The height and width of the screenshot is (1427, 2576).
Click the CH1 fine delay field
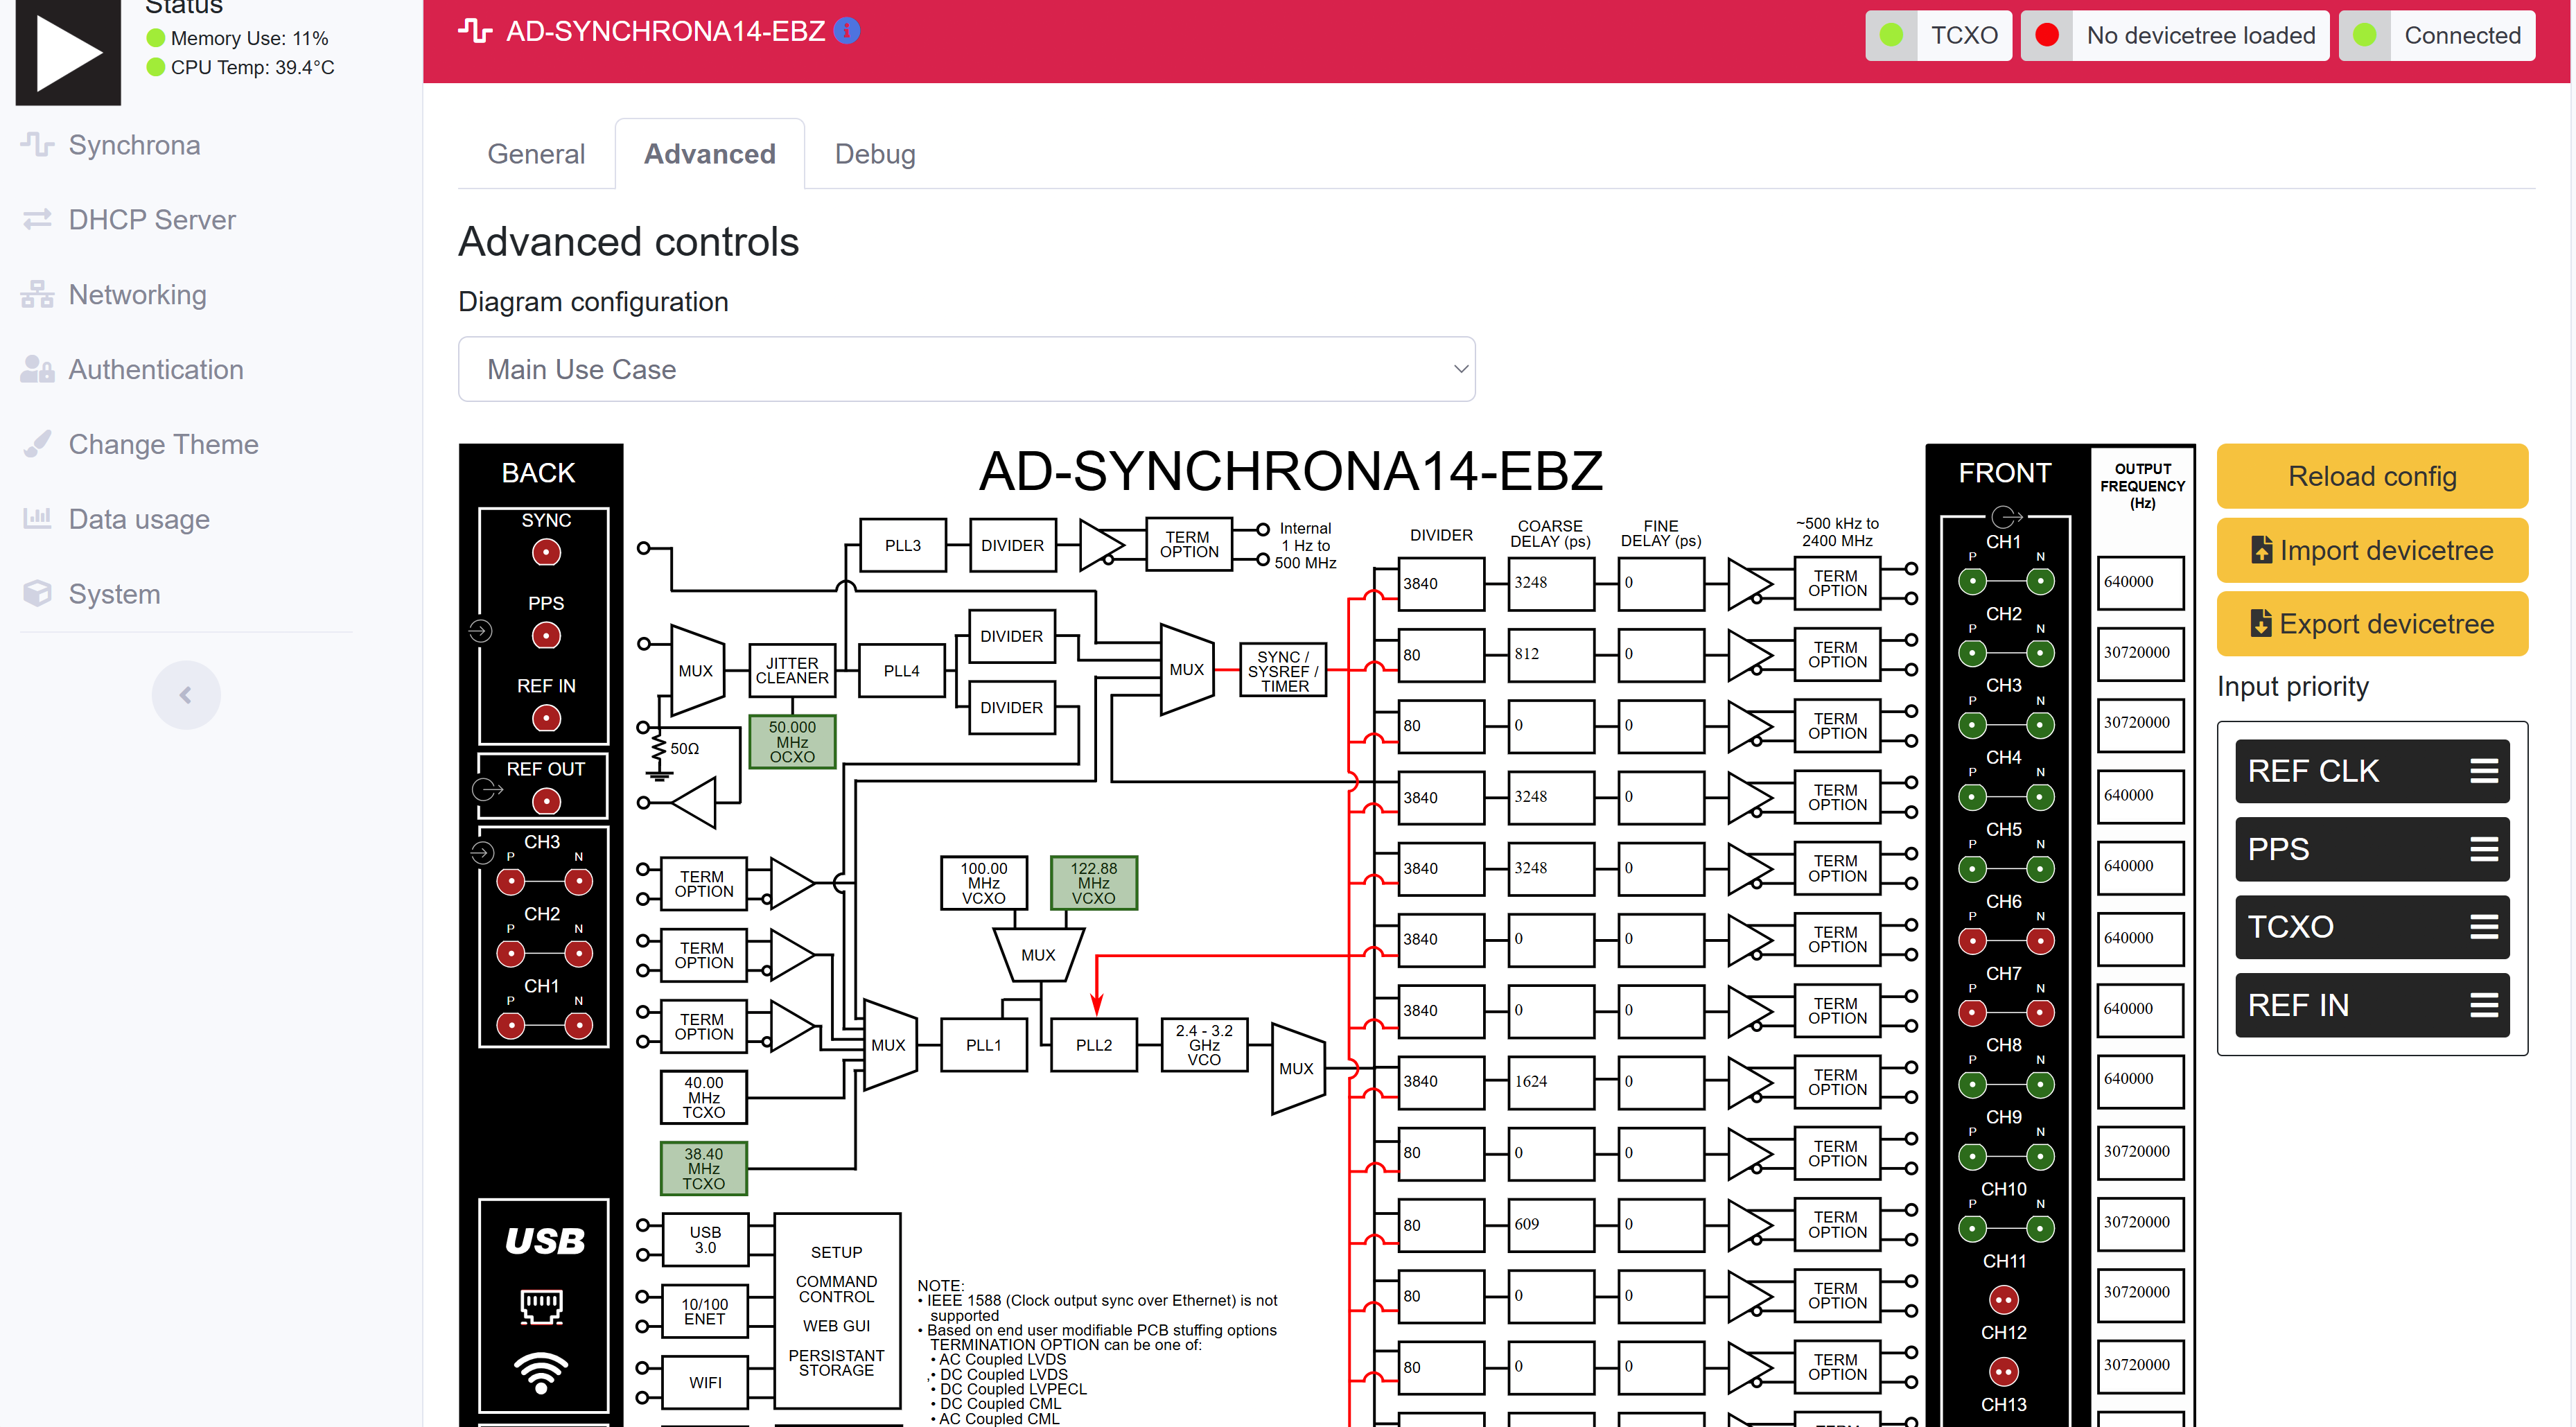point(1660,583)
